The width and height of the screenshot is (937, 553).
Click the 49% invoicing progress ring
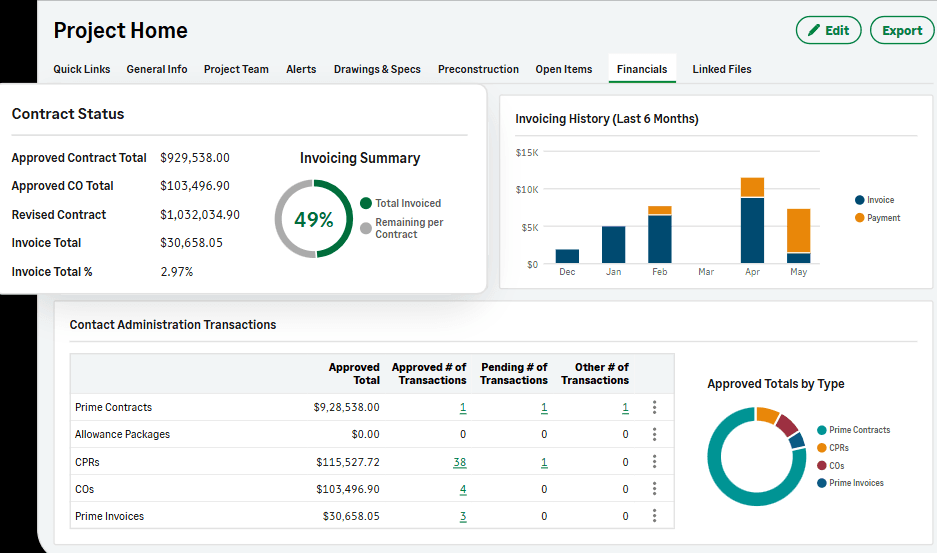[314, 219]
